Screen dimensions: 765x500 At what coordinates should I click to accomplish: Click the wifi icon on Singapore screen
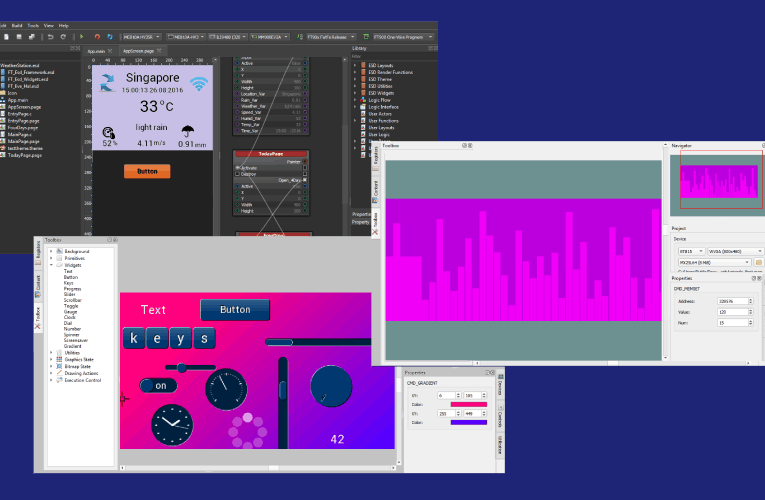coord(199,84)
